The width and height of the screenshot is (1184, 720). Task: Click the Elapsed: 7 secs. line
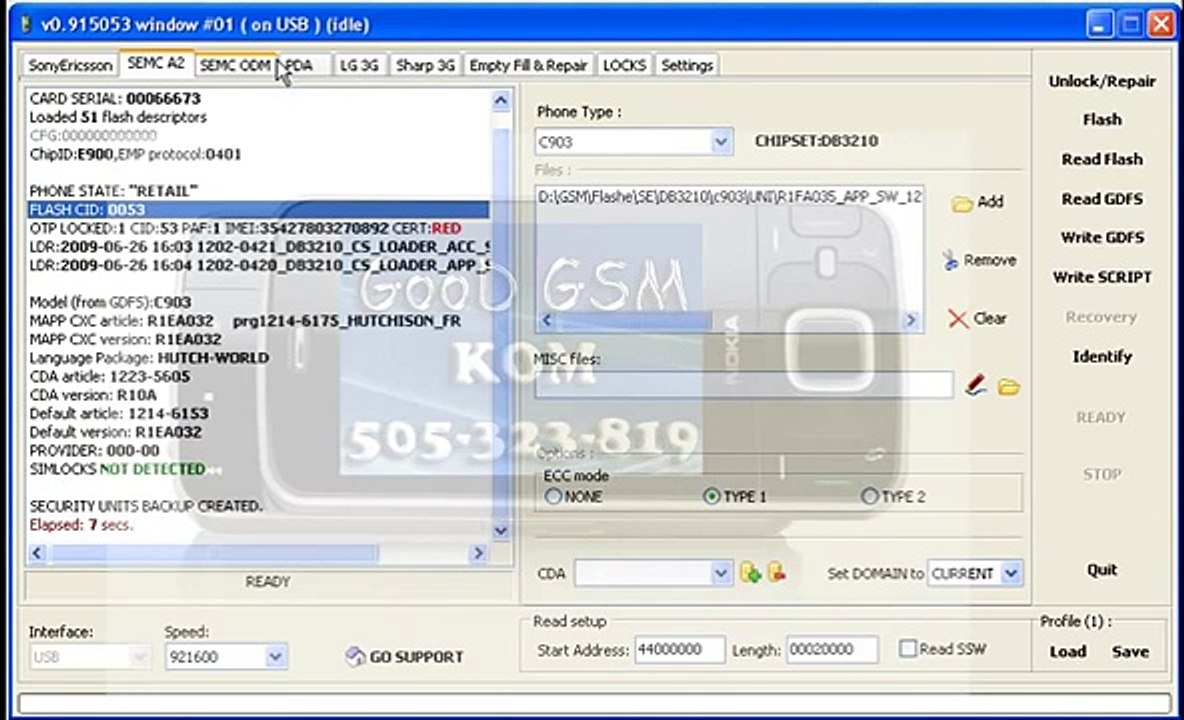(82, 525)
